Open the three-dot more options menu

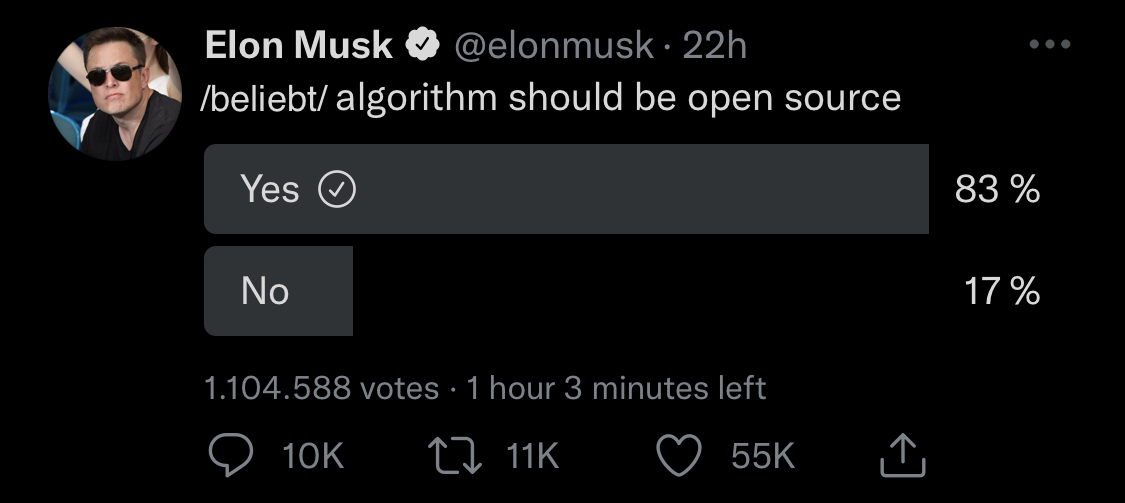[x=1050, y=44]
